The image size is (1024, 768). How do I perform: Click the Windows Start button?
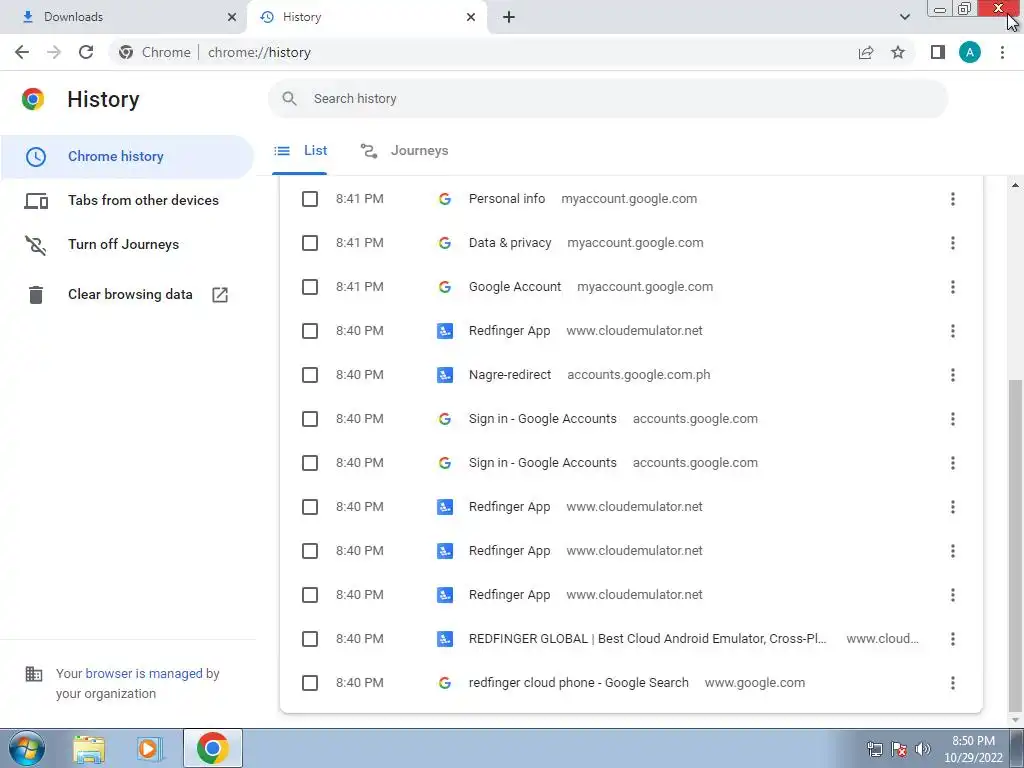pyautogui.click(x=26, y=748)
